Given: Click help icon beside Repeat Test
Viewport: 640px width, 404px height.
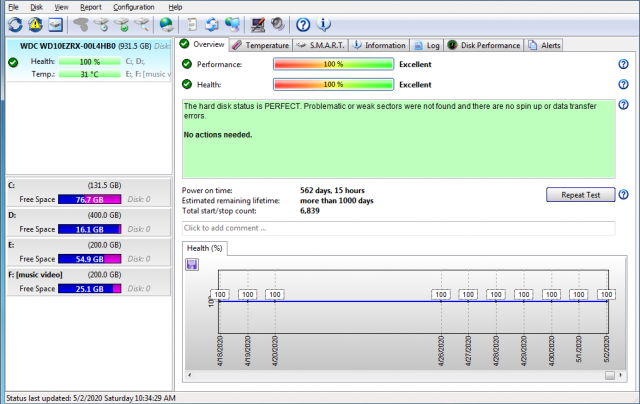Looking at the screenshot, I should [x=624, y=195].
